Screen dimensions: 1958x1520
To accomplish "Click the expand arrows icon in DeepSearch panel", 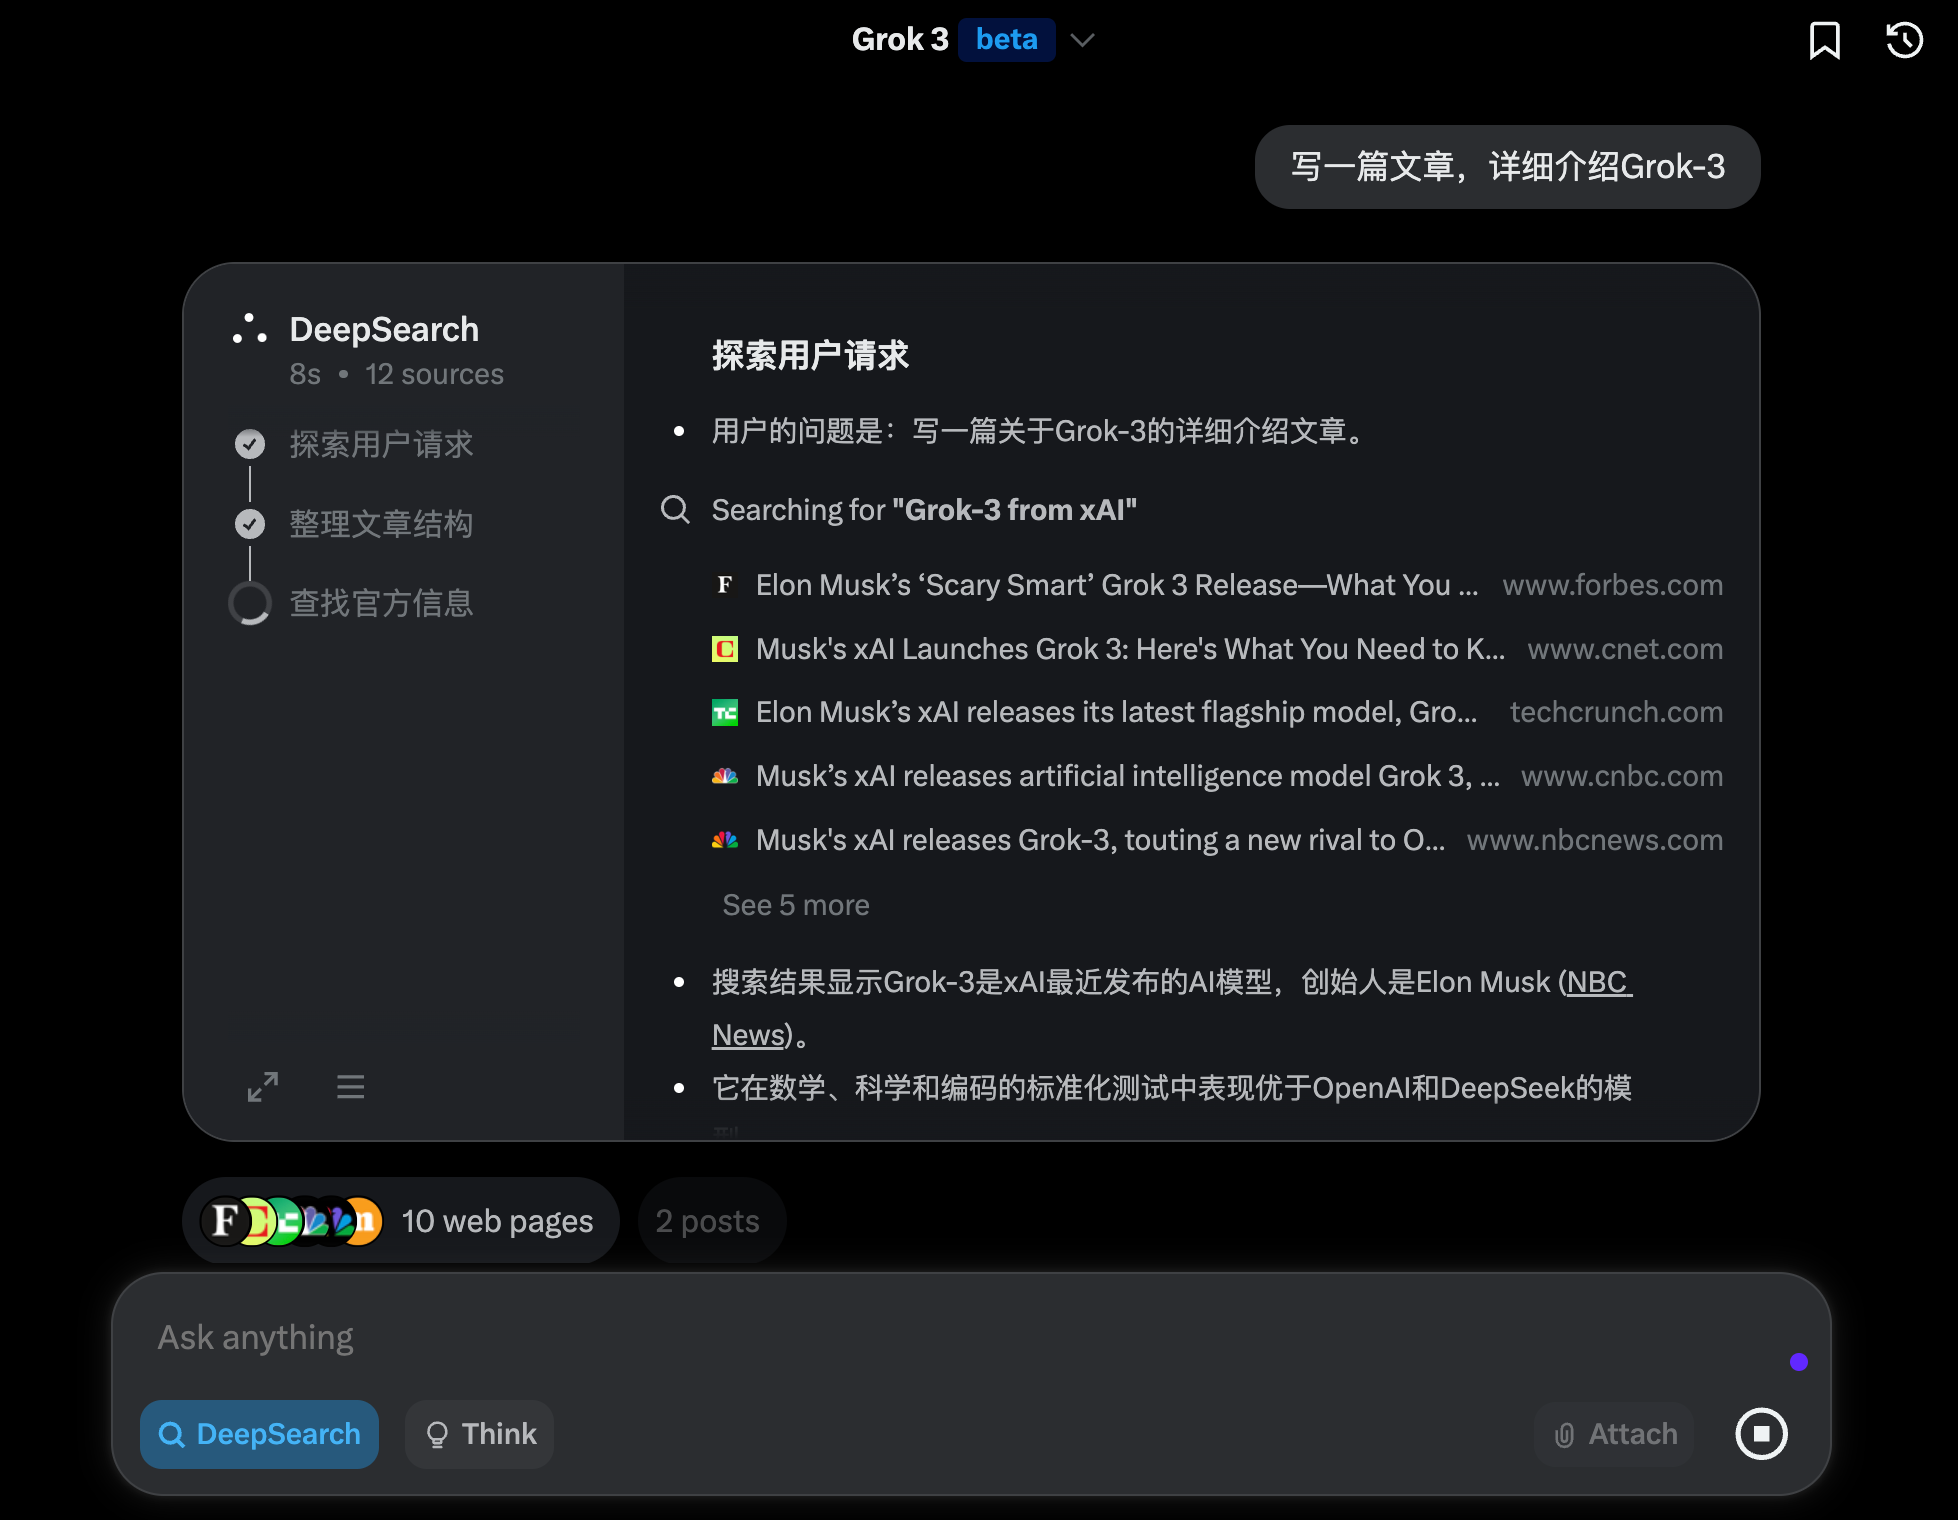I will click(x=263, y=1087).
